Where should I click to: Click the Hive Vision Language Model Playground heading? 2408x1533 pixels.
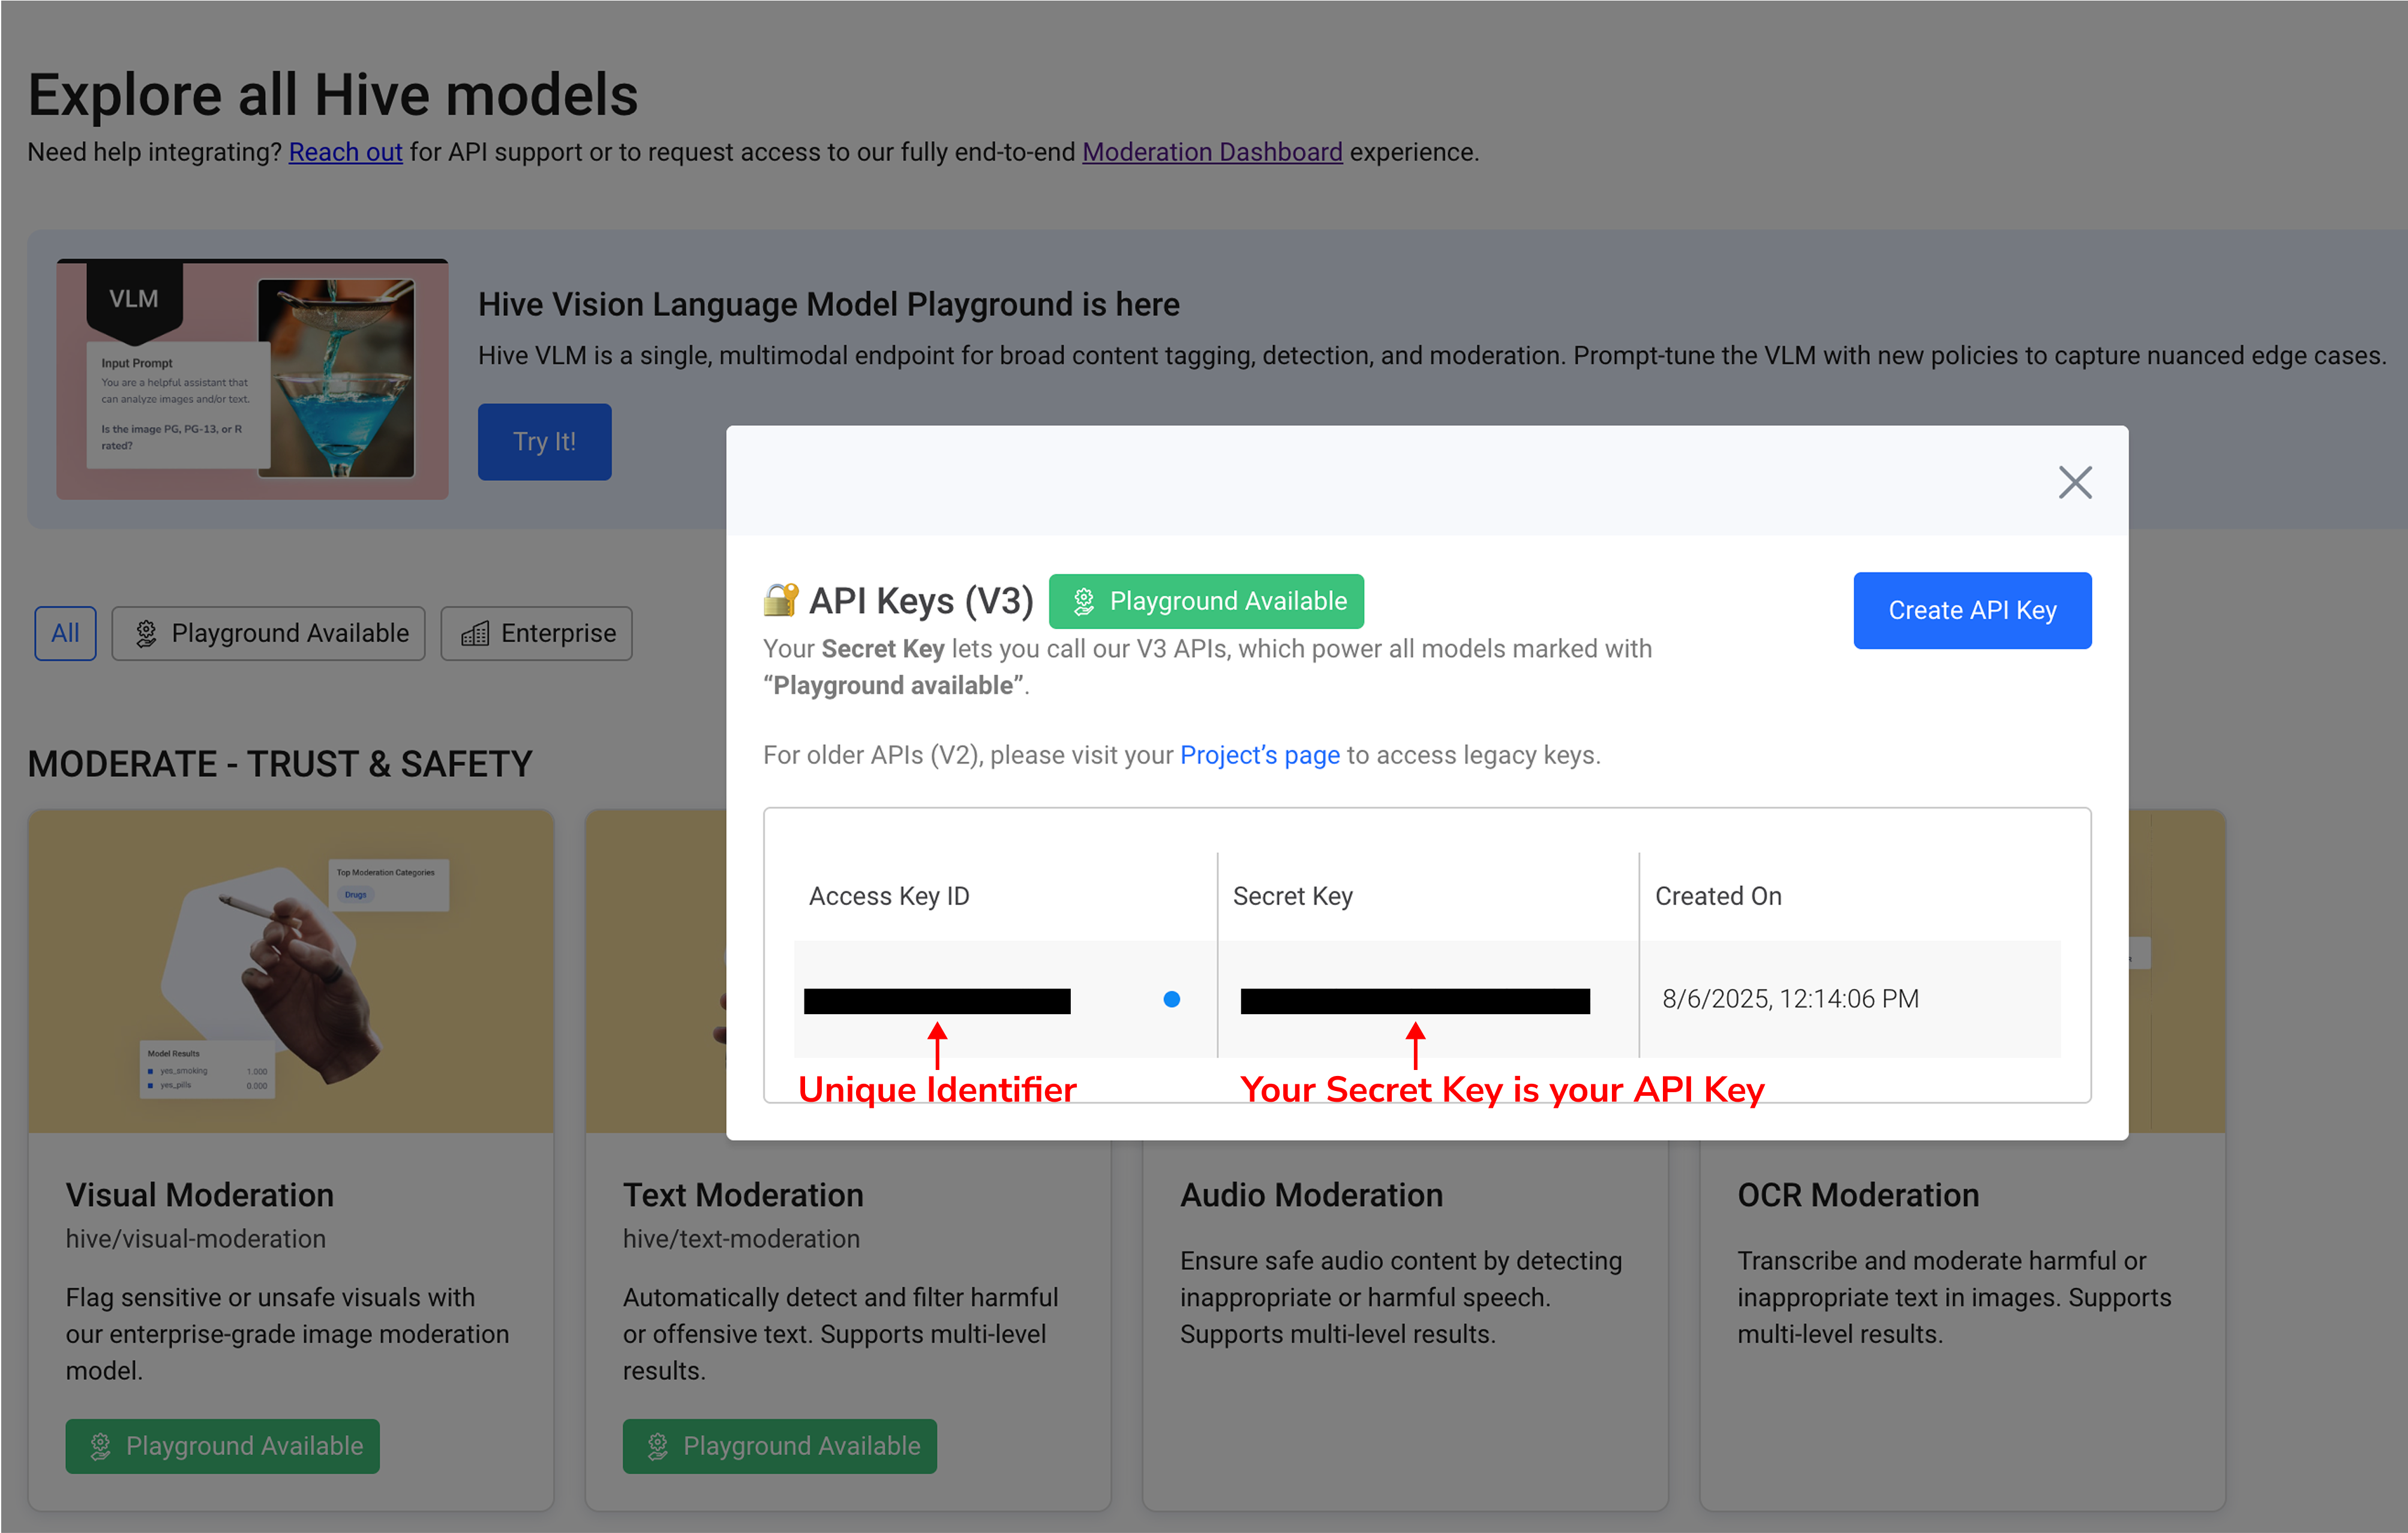[x=829, y=304]
